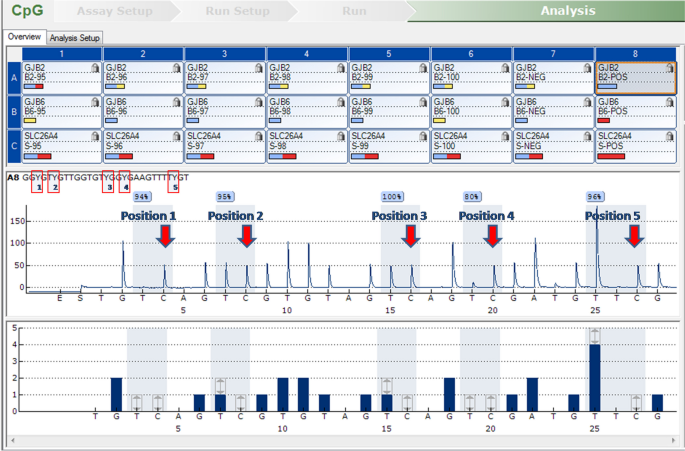Click the lock icon in well SLC26A4 S-95

point(95,136)
